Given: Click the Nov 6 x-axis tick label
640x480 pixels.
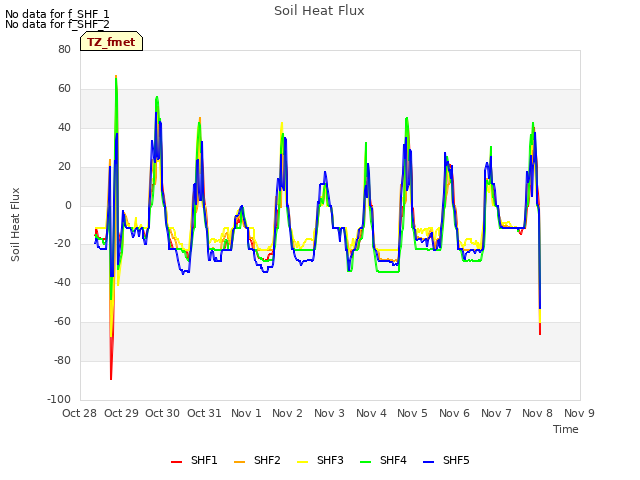Looking at the screenshot, I should point(454,413).
